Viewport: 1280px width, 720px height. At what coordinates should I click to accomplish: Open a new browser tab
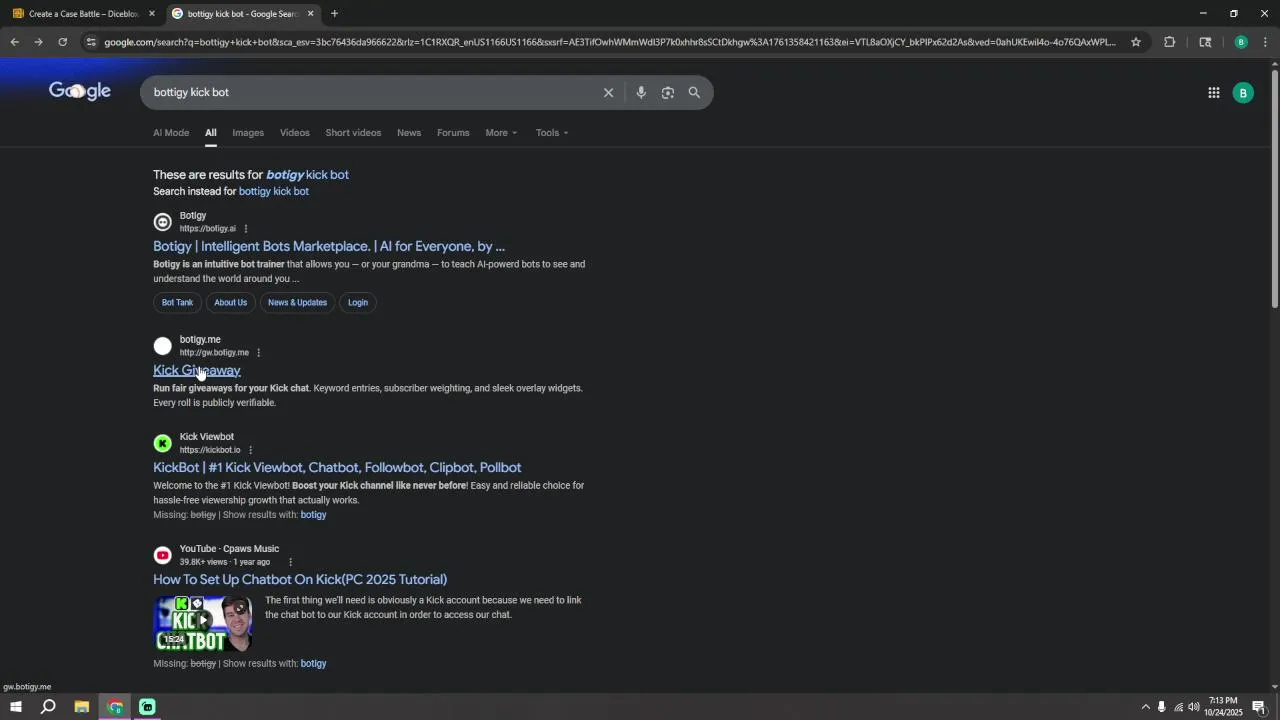point(334,14)
